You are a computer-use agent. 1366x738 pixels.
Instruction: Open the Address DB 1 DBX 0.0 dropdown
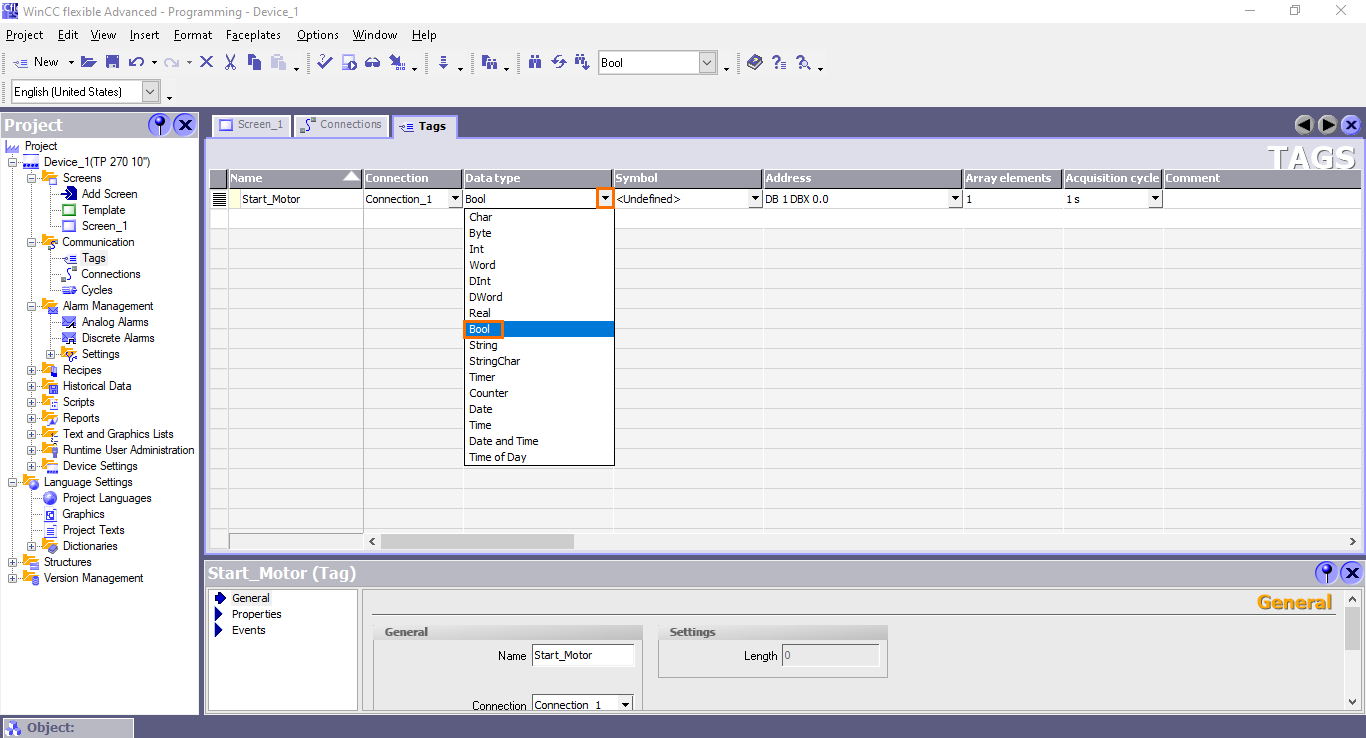click(x=955, y=199)
